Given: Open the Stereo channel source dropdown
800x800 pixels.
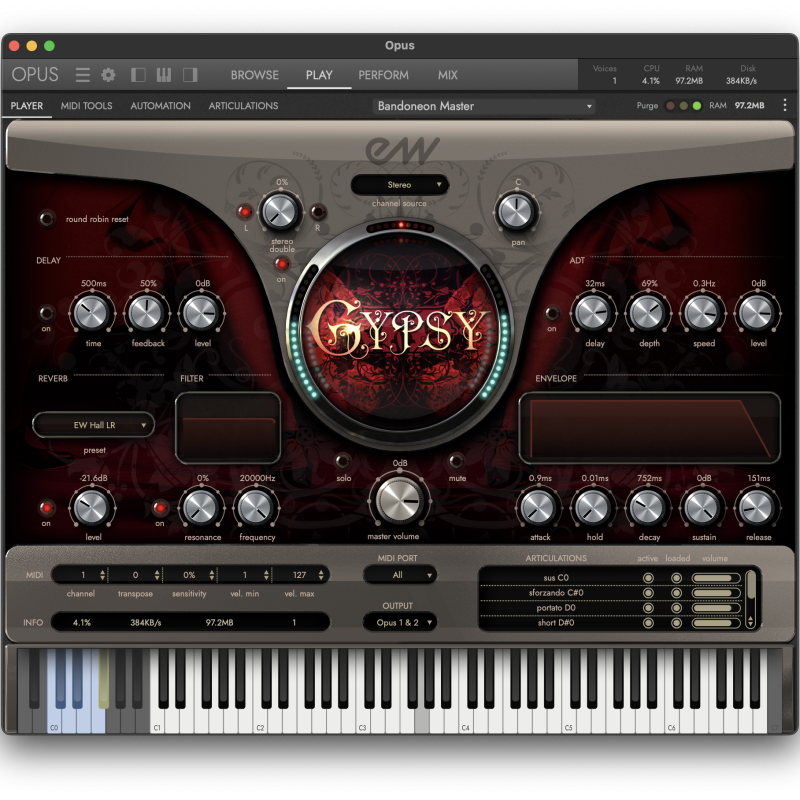Looking at the screenshot, I should (x=399, y=185).
